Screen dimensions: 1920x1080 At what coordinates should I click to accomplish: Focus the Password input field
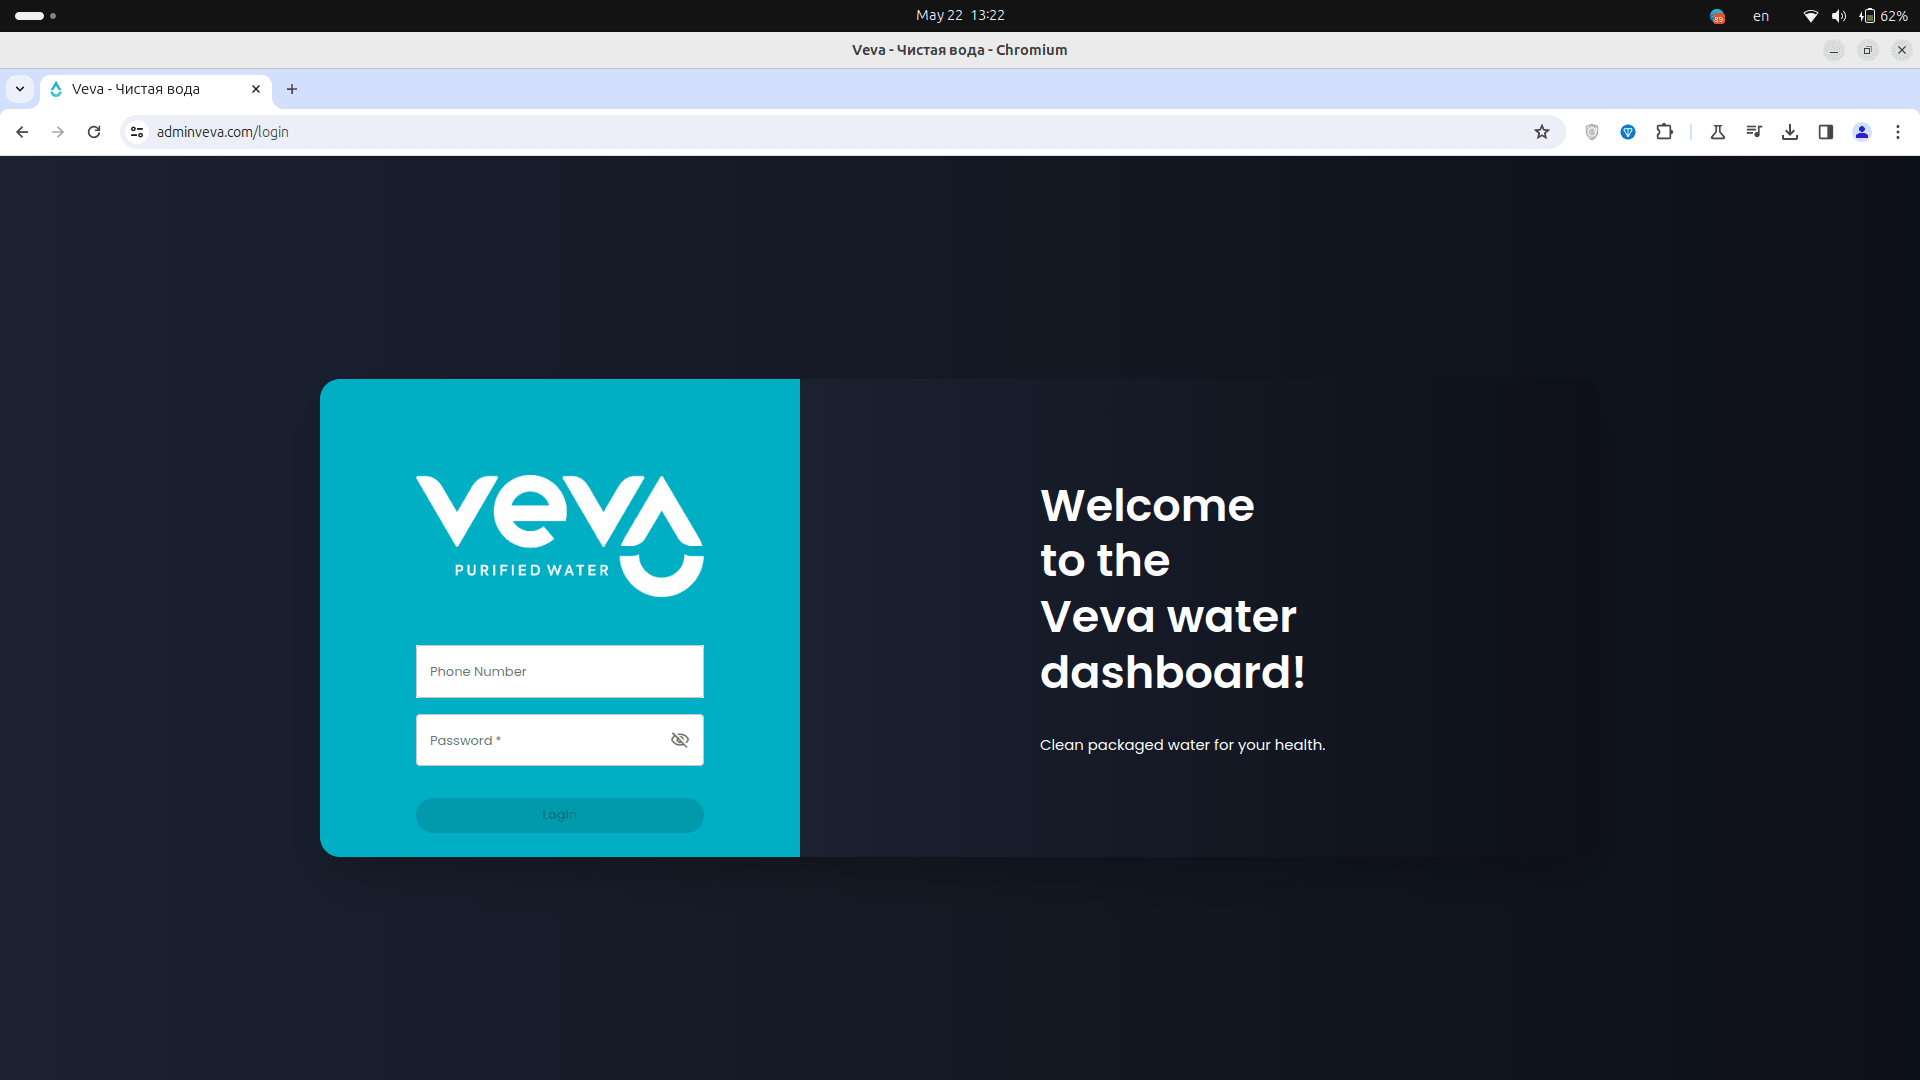pyautogui.click(x=540, y=740)
